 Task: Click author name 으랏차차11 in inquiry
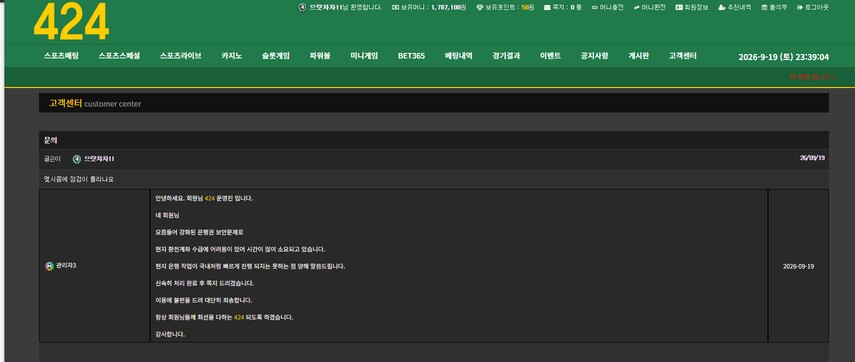tap(99, 159)
